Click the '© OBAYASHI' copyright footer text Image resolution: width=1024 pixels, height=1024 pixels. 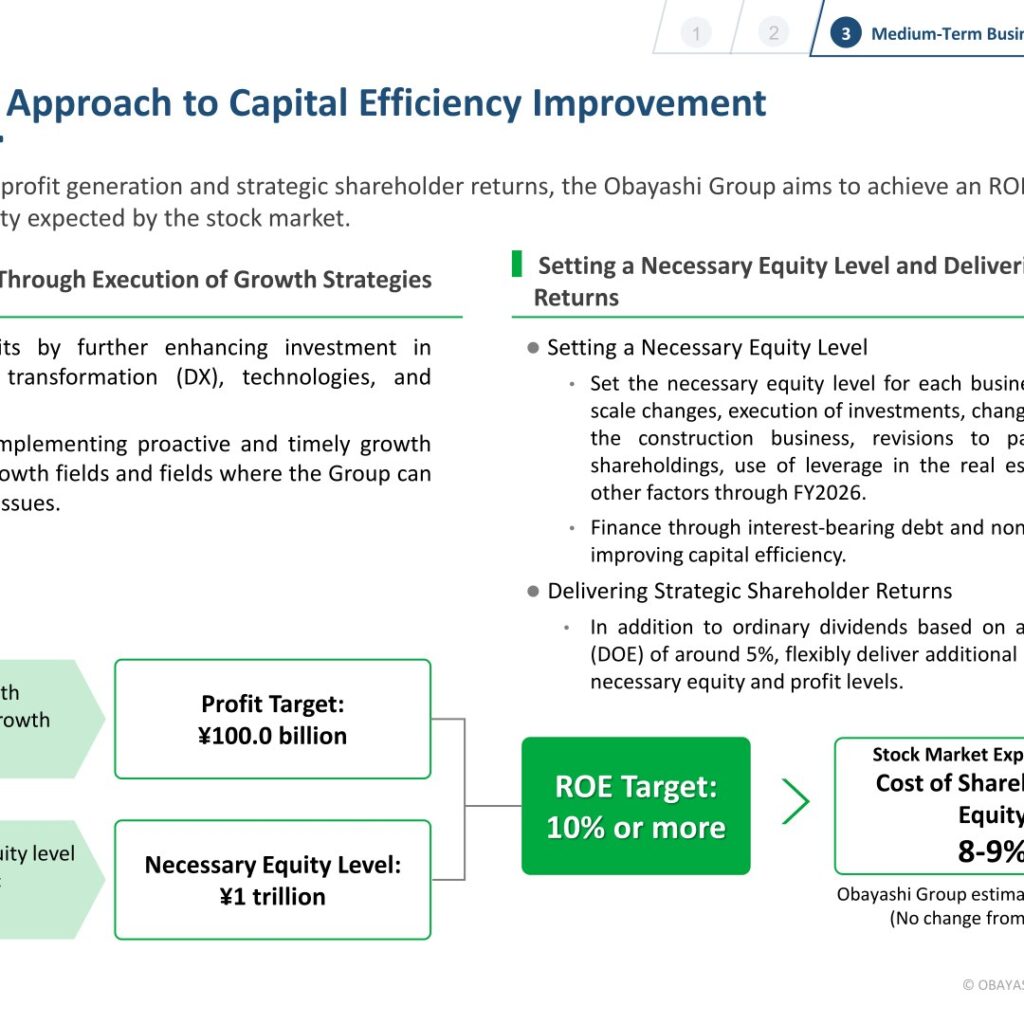tap(993, 985)
